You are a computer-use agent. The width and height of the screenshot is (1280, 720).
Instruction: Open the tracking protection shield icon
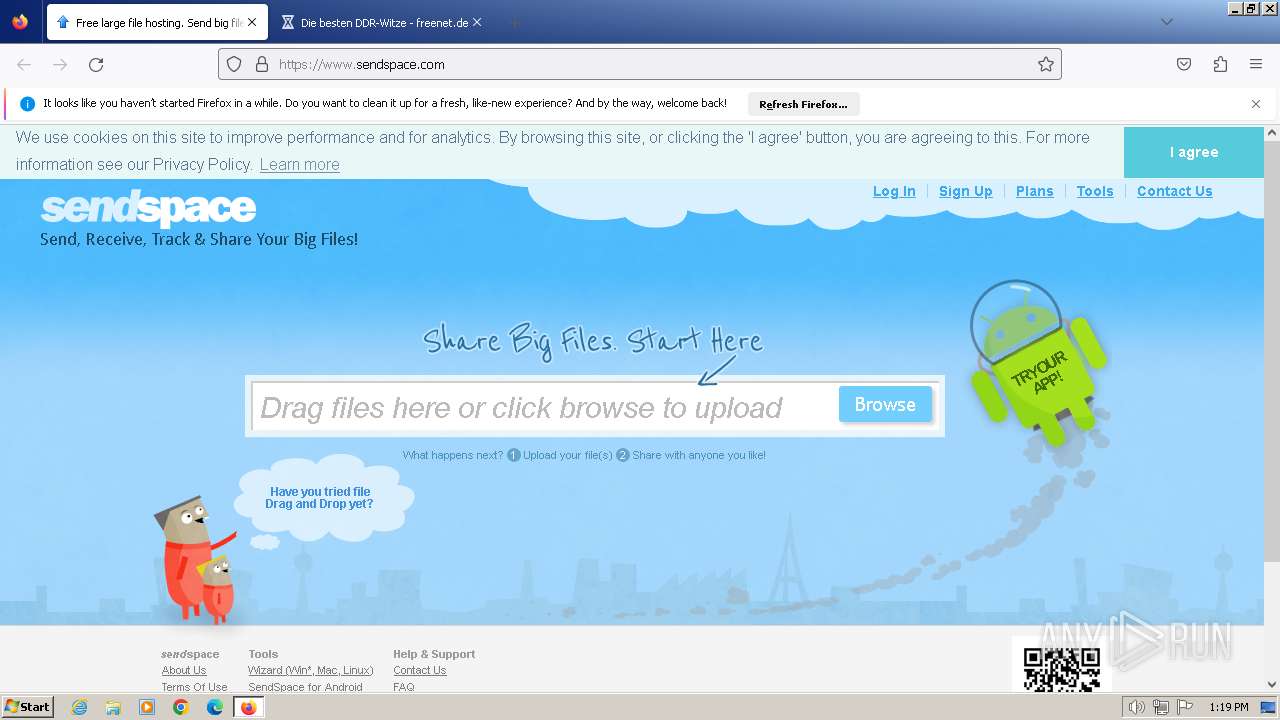(234, 64)
